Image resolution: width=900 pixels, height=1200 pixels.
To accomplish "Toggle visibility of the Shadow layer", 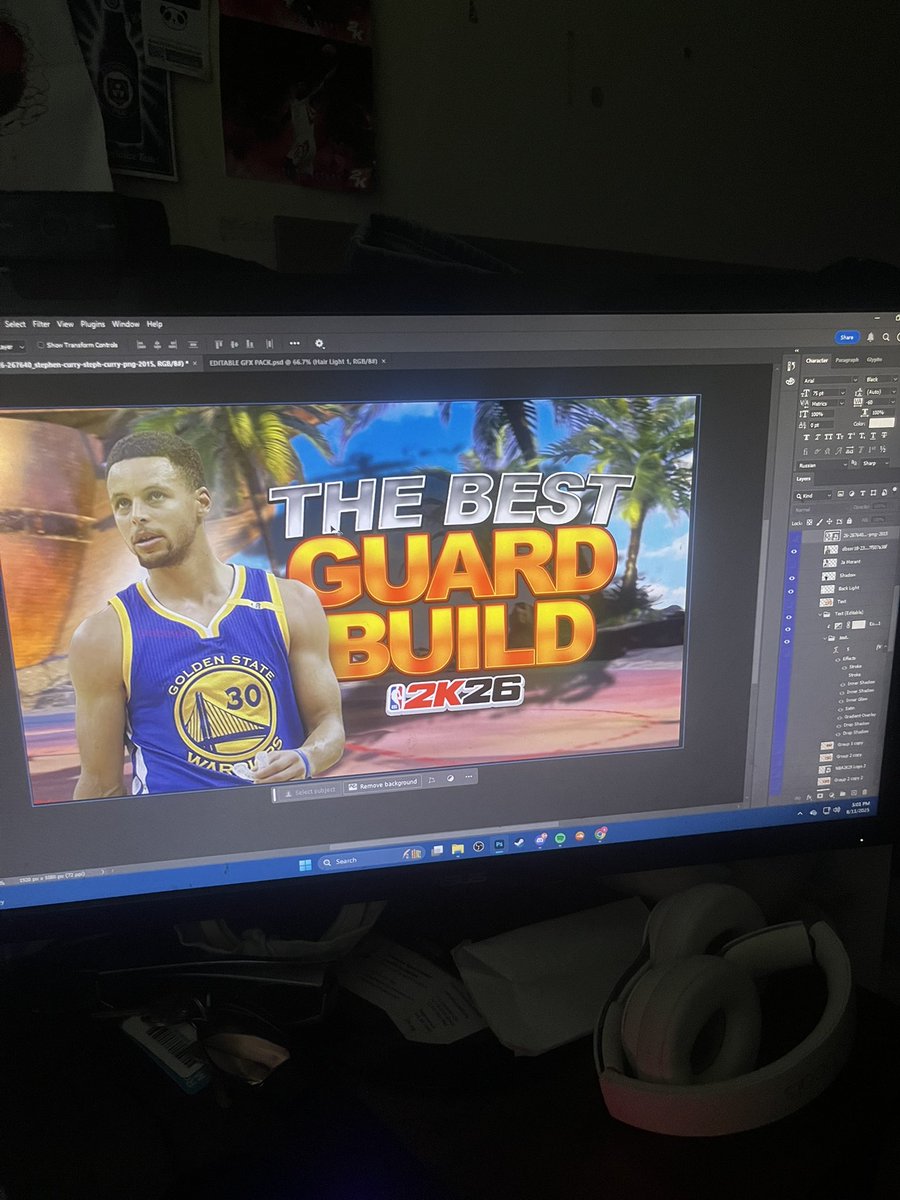I will click(792, 578).
